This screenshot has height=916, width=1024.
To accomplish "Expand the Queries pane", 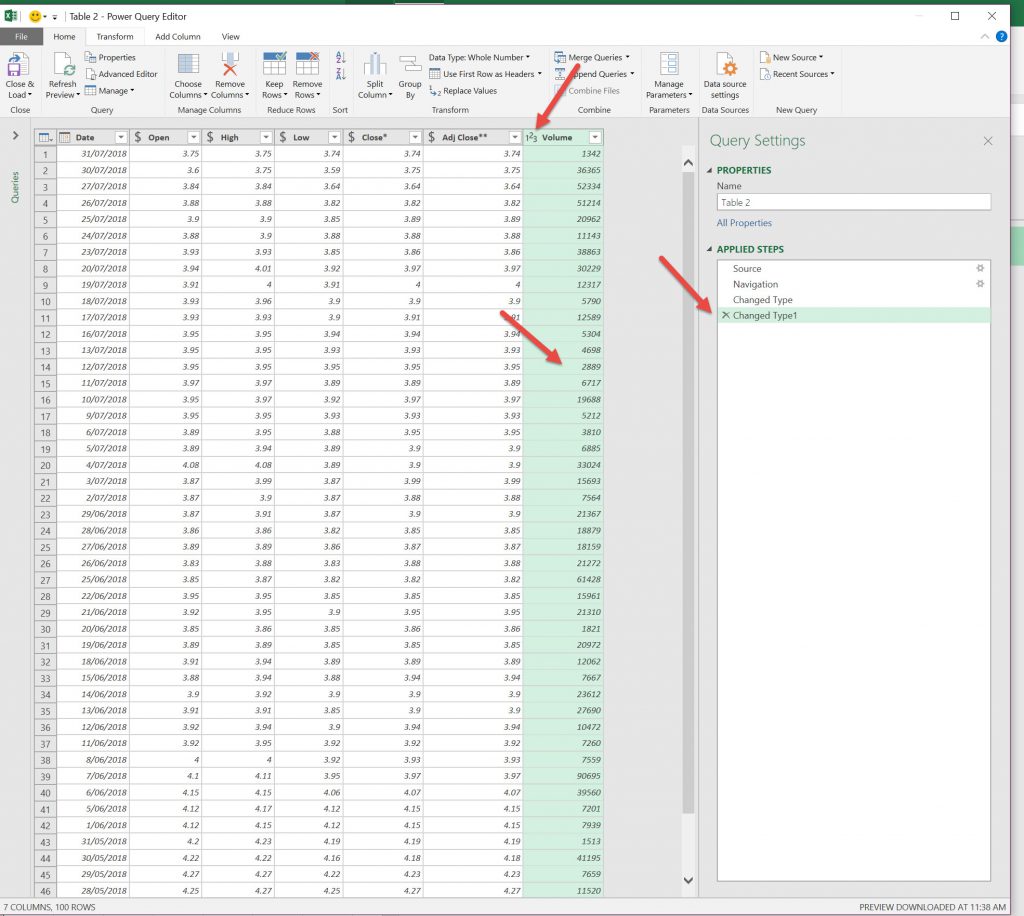I will click(x=15, y=136).
